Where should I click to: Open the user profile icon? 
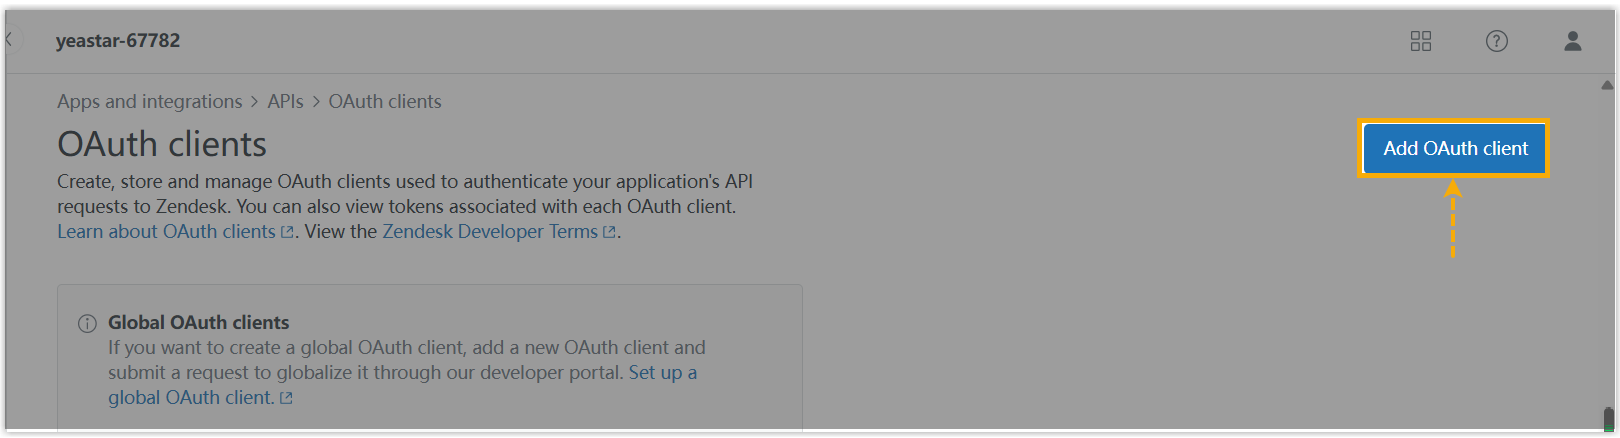[1572, 41]
